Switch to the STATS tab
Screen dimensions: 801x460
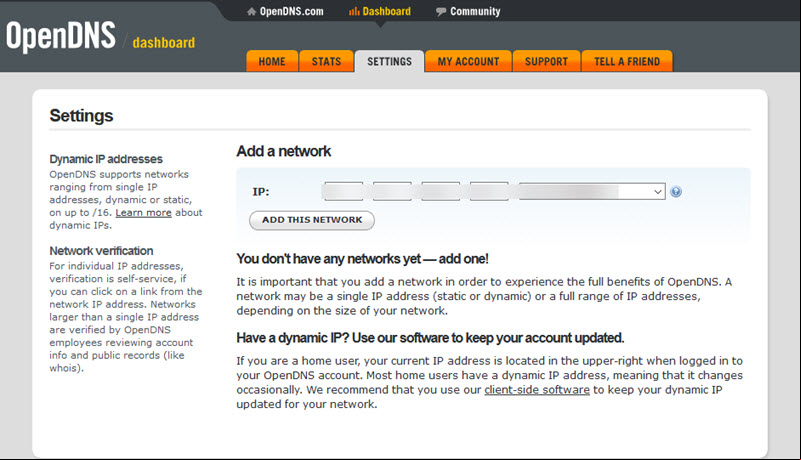[326, 61]
